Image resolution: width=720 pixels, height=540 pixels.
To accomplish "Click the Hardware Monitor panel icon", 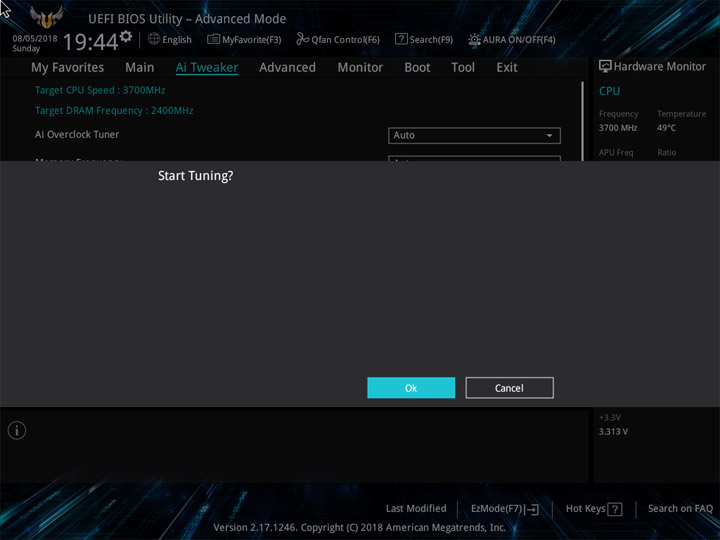I will click(605, 67).
